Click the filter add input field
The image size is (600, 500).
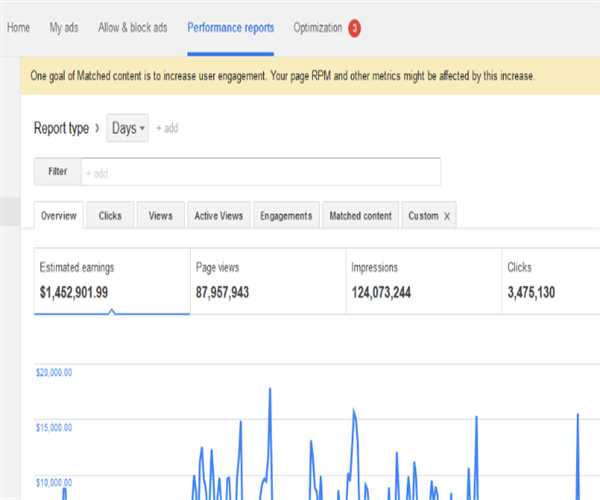[x=260, y=172]
